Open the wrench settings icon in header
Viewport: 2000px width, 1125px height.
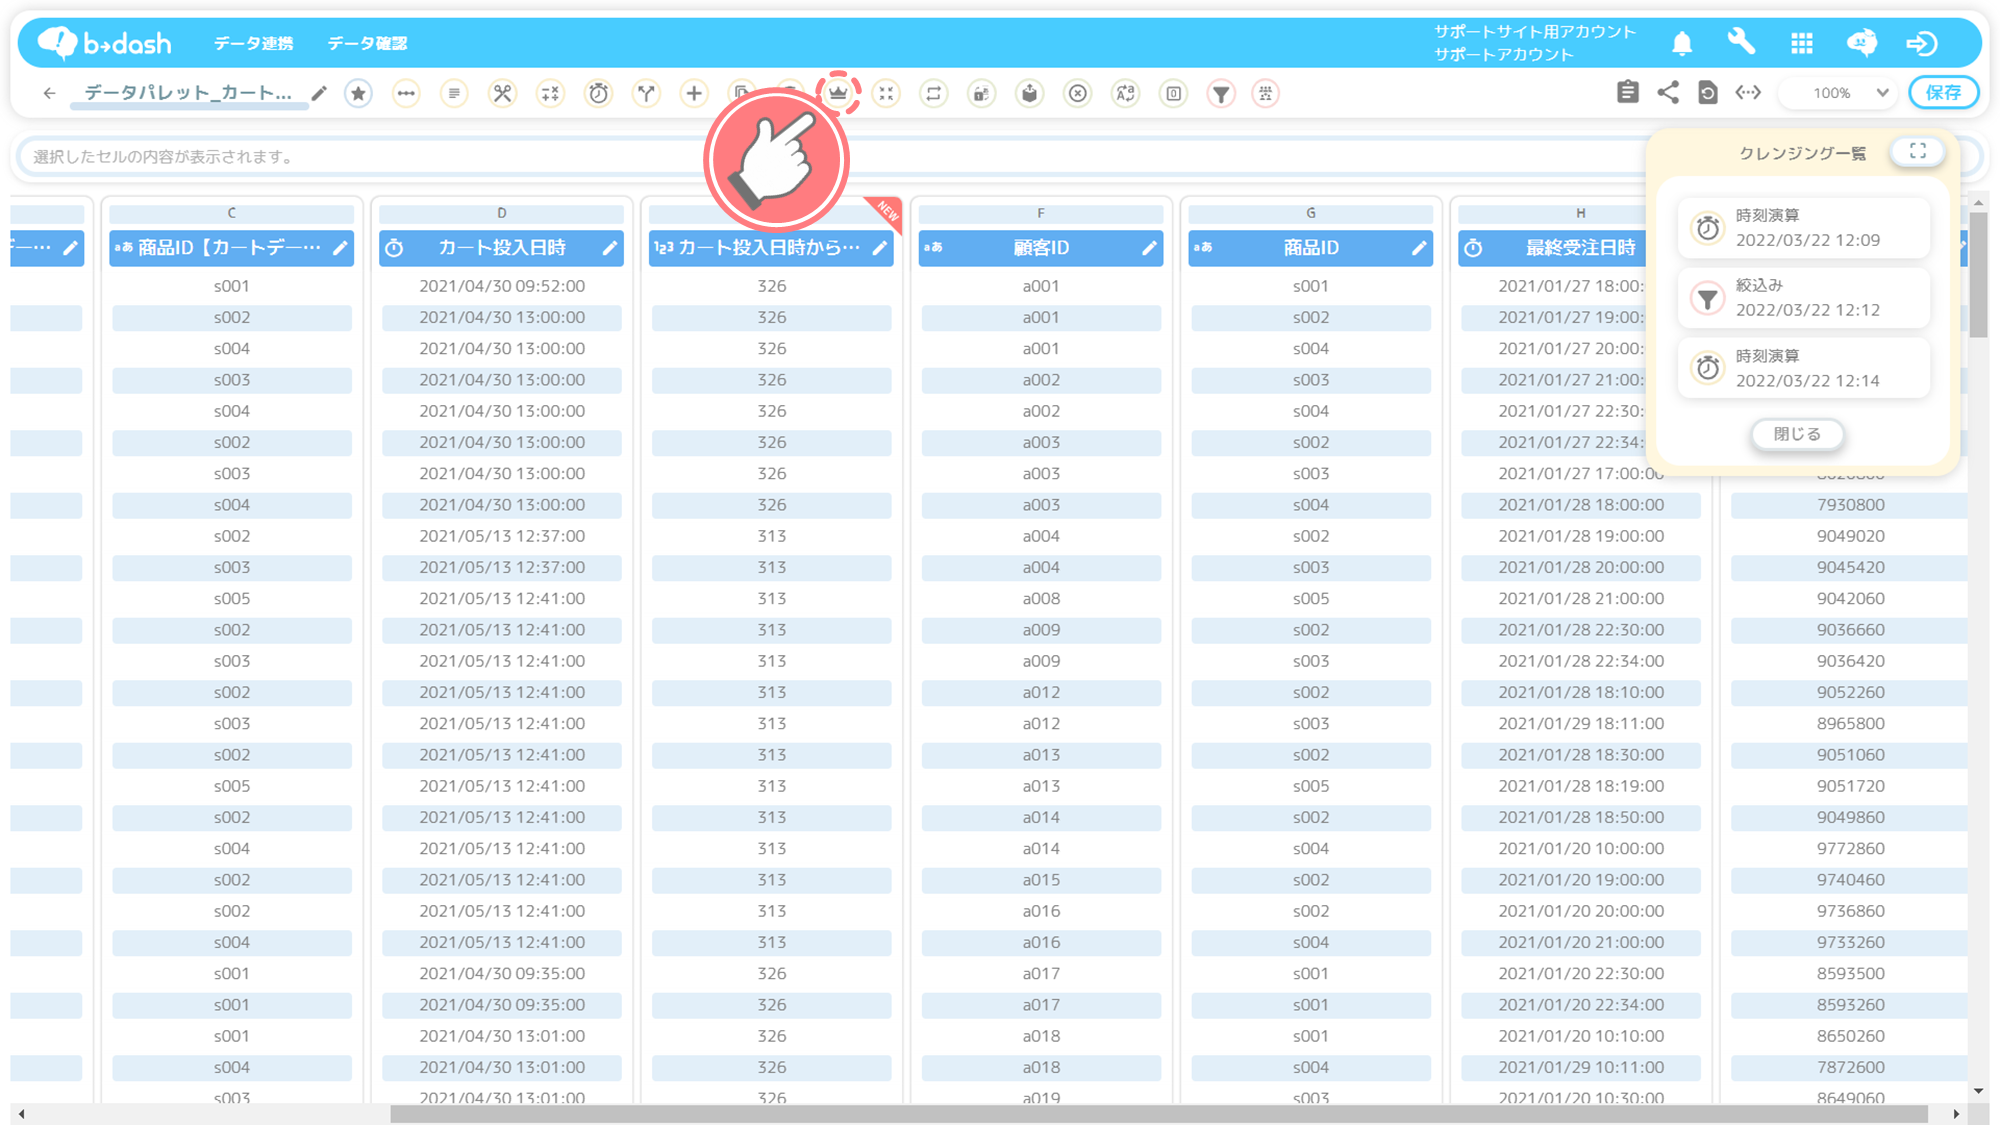click(1741, 42)
